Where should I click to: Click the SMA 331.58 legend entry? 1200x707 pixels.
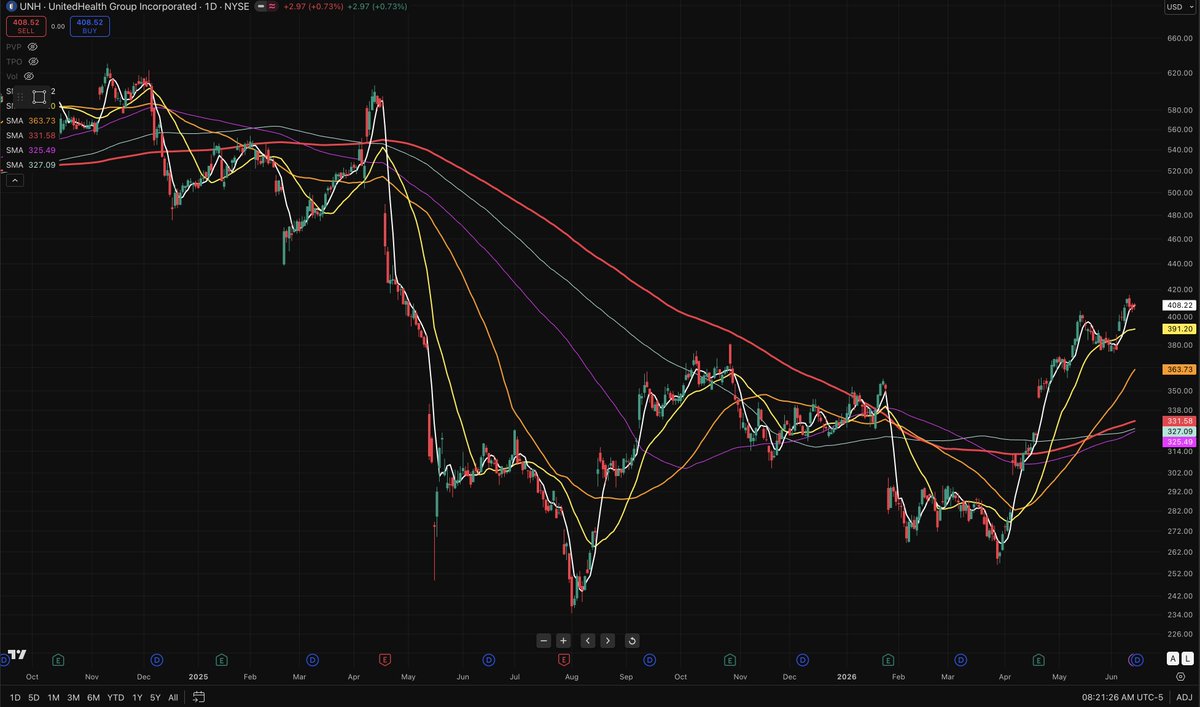click(31, 135)
